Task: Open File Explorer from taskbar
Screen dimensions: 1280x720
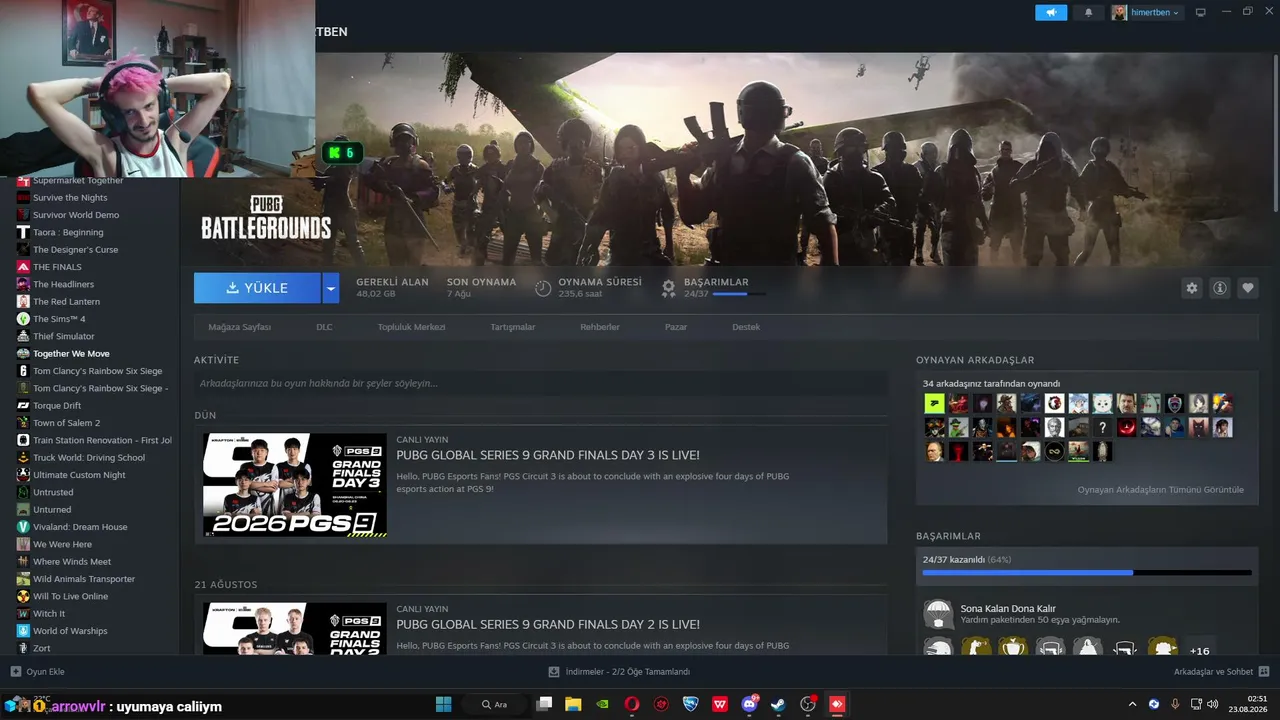Action: pos(573,704)
